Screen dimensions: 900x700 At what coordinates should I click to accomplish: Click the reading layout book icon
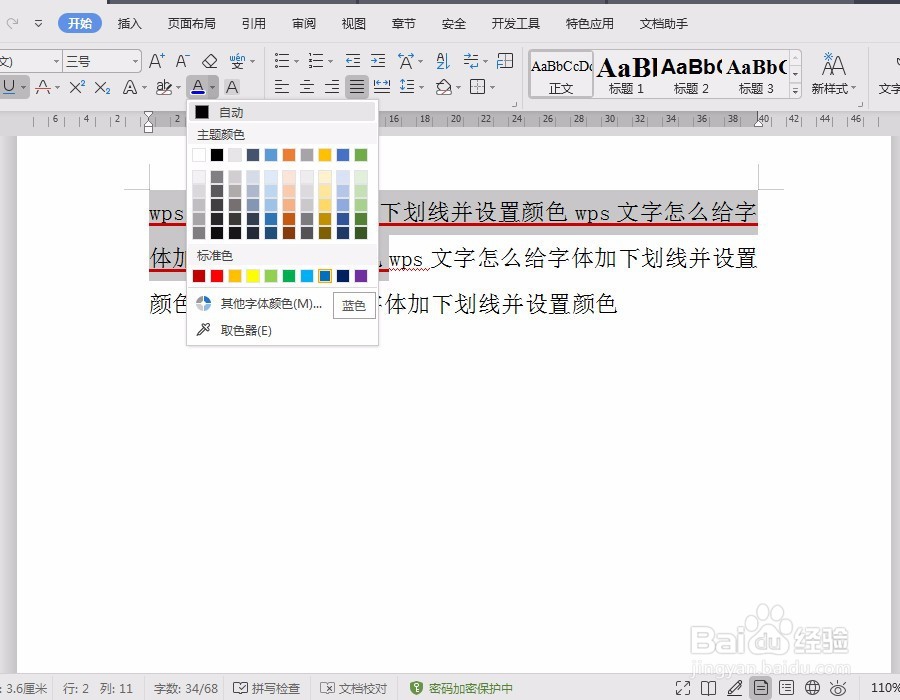708,687
